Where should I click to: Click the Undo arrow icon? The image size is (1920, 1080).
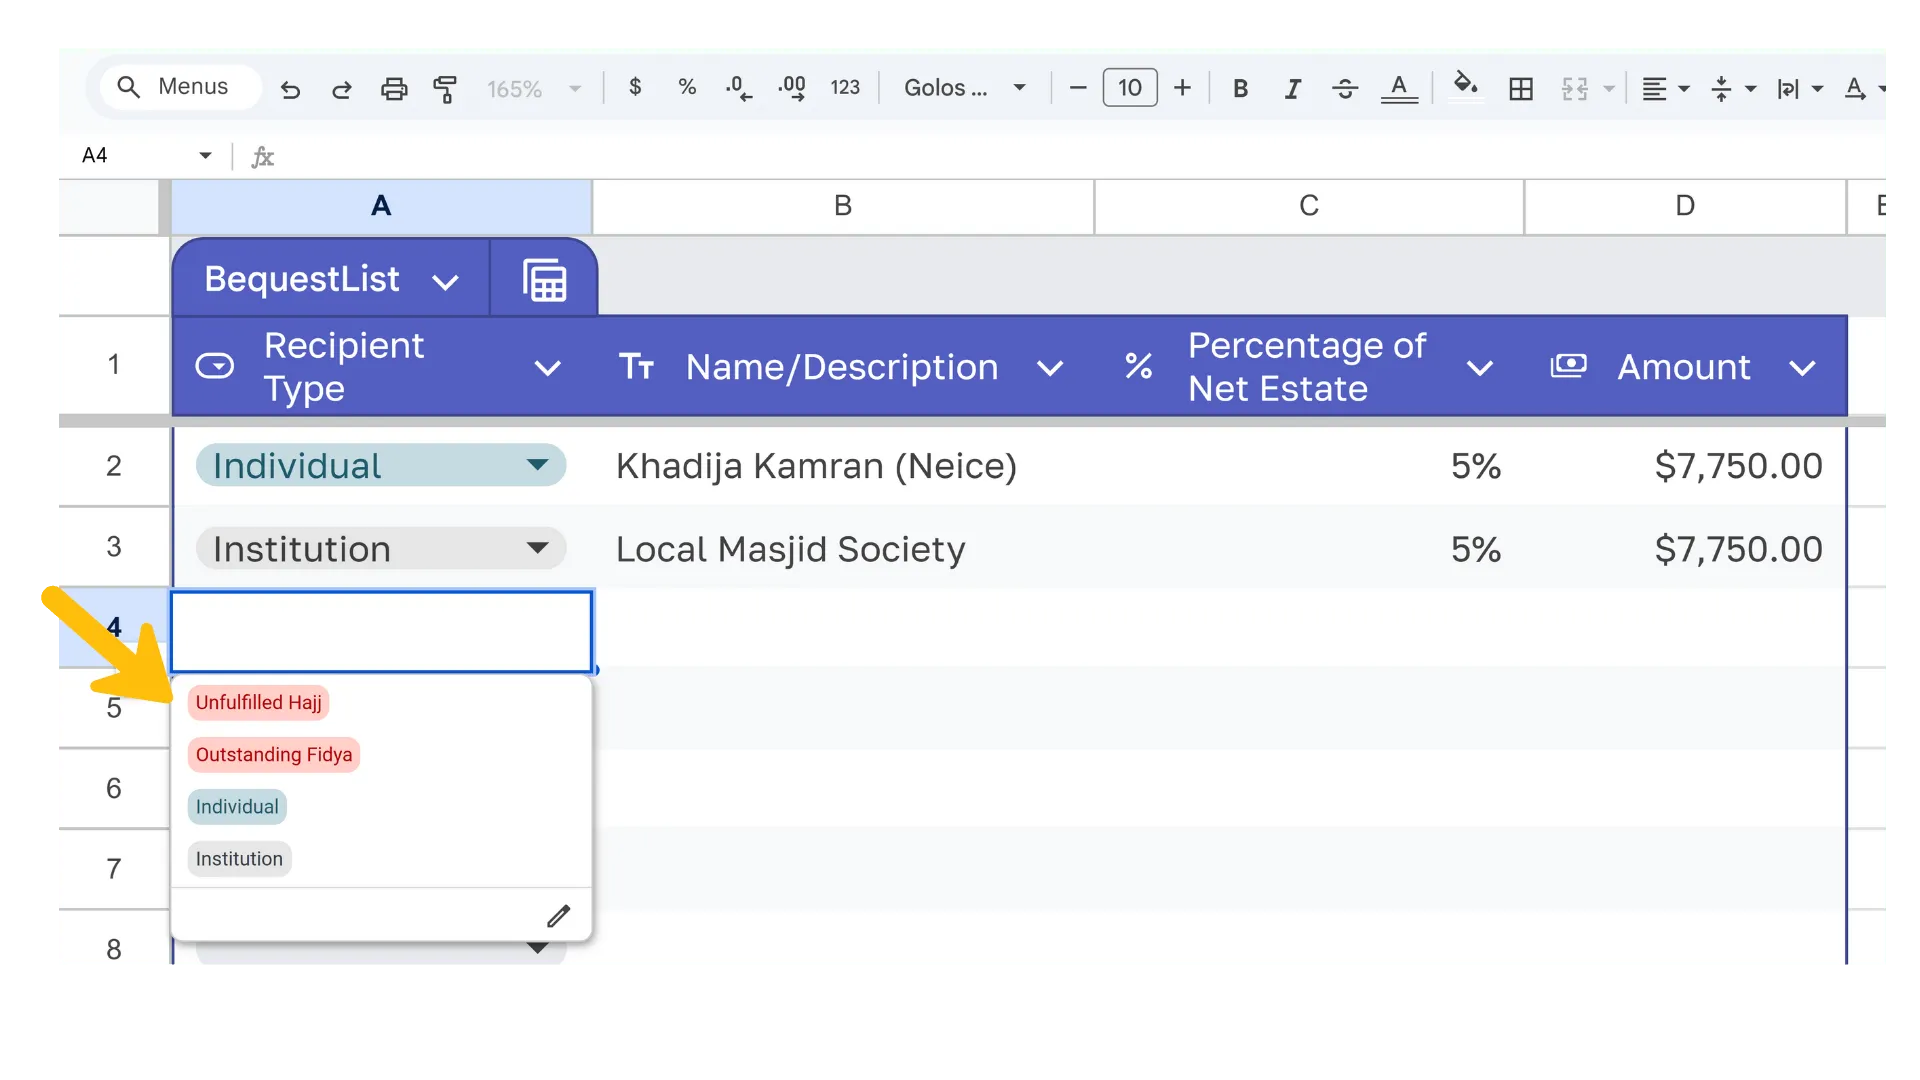pos(290,89)
